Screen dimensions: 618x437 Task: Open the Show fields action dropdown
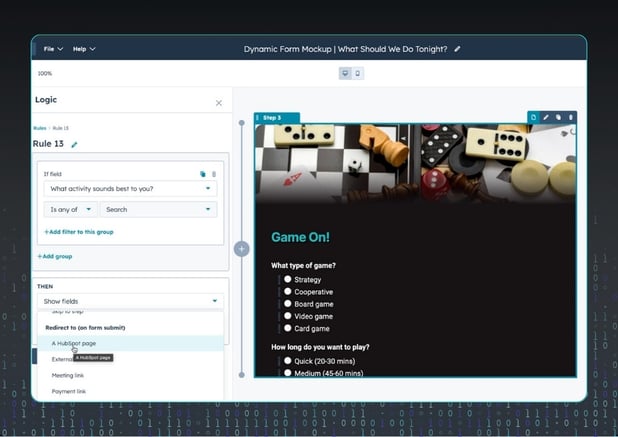pos(130,301)
